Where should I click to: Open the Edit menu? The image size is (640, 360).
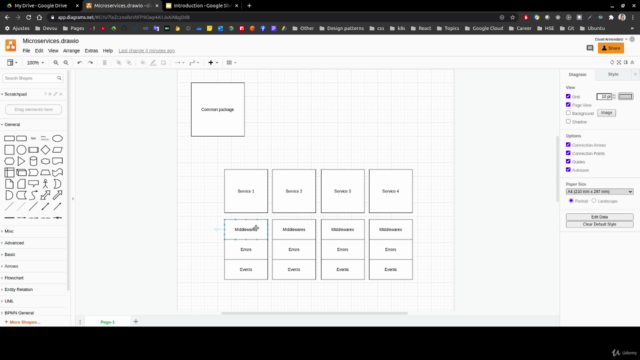pos(39,51)
